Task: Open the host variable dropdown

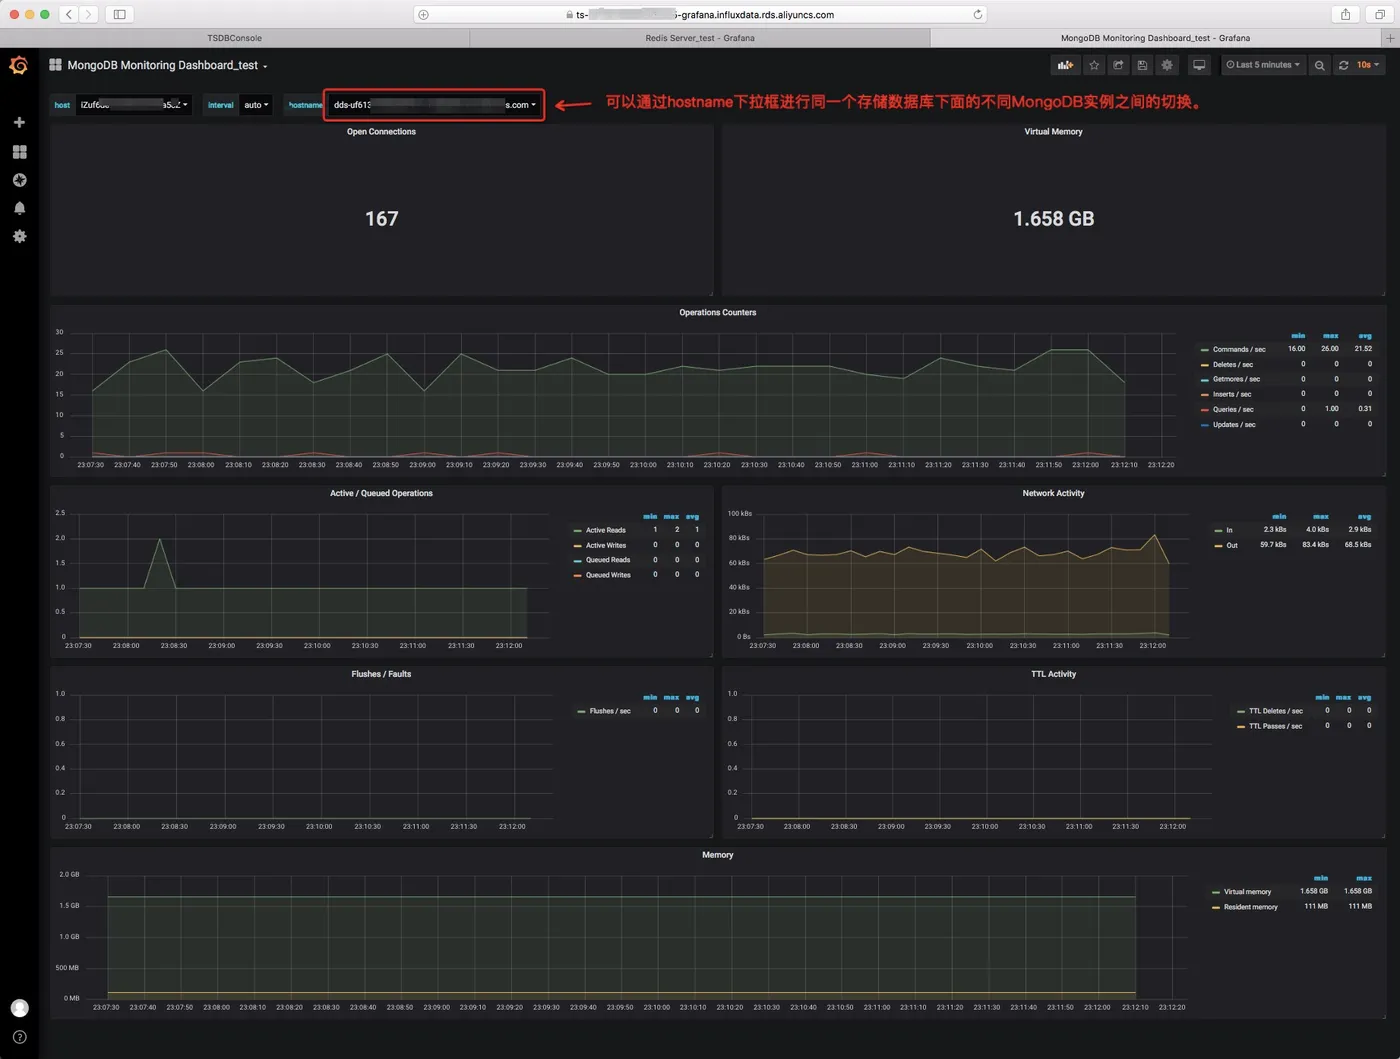Action: (134, 105)
